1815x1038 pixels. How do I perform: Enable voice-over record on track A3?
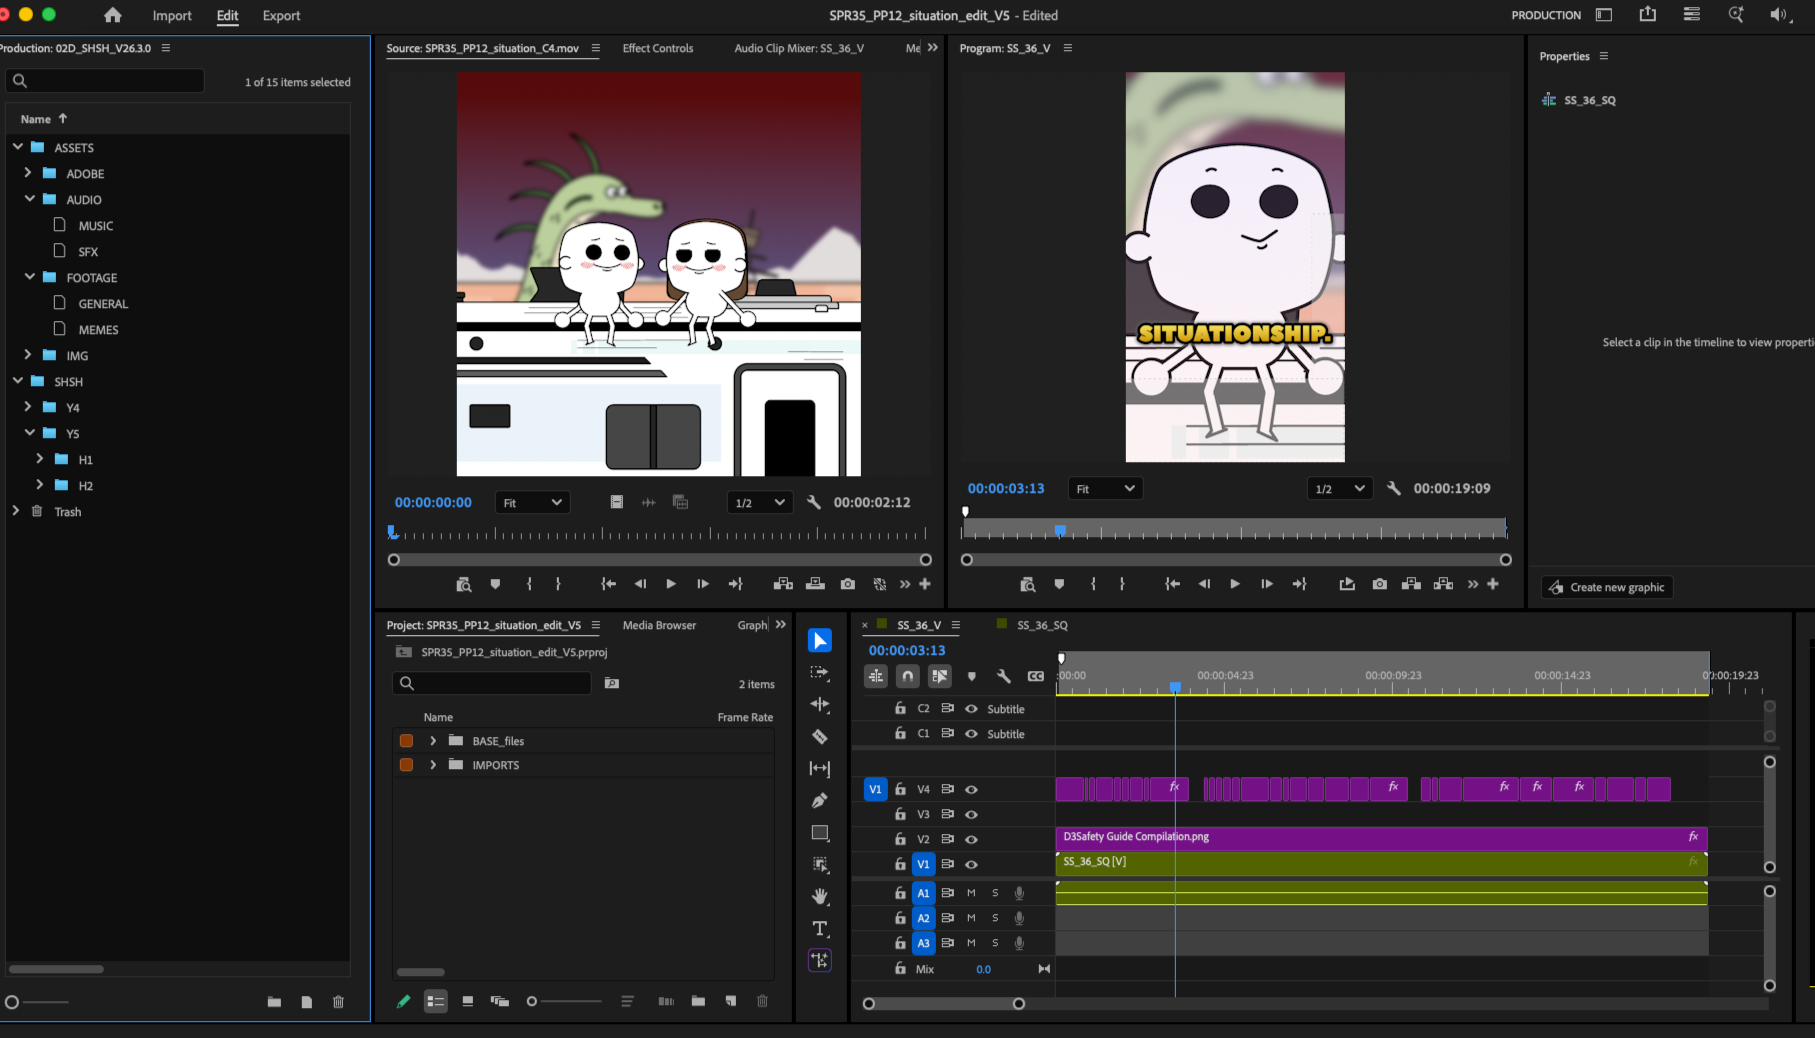point(1019,943)
